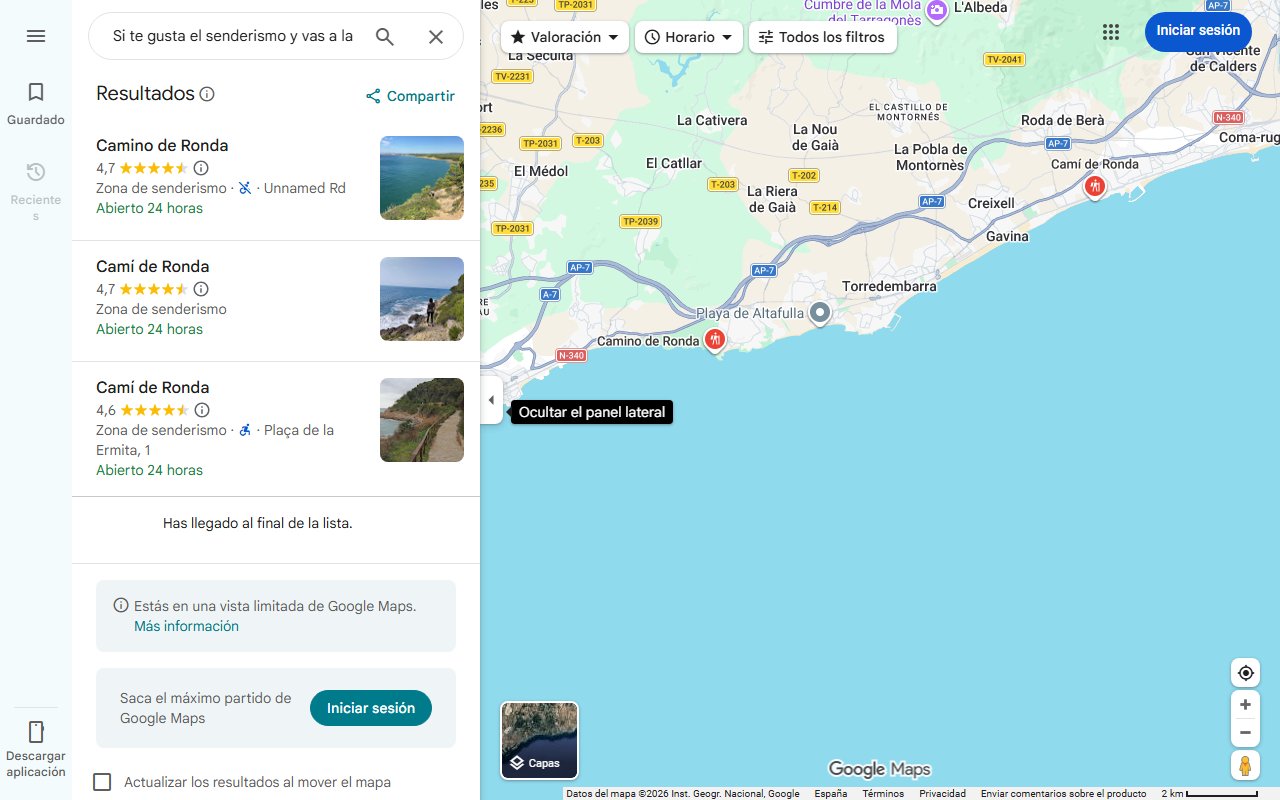Center the map with the my-location icon
The width and height of the screenshot is (1280, 800).
pyautogui.click(x=1245, y=672)
